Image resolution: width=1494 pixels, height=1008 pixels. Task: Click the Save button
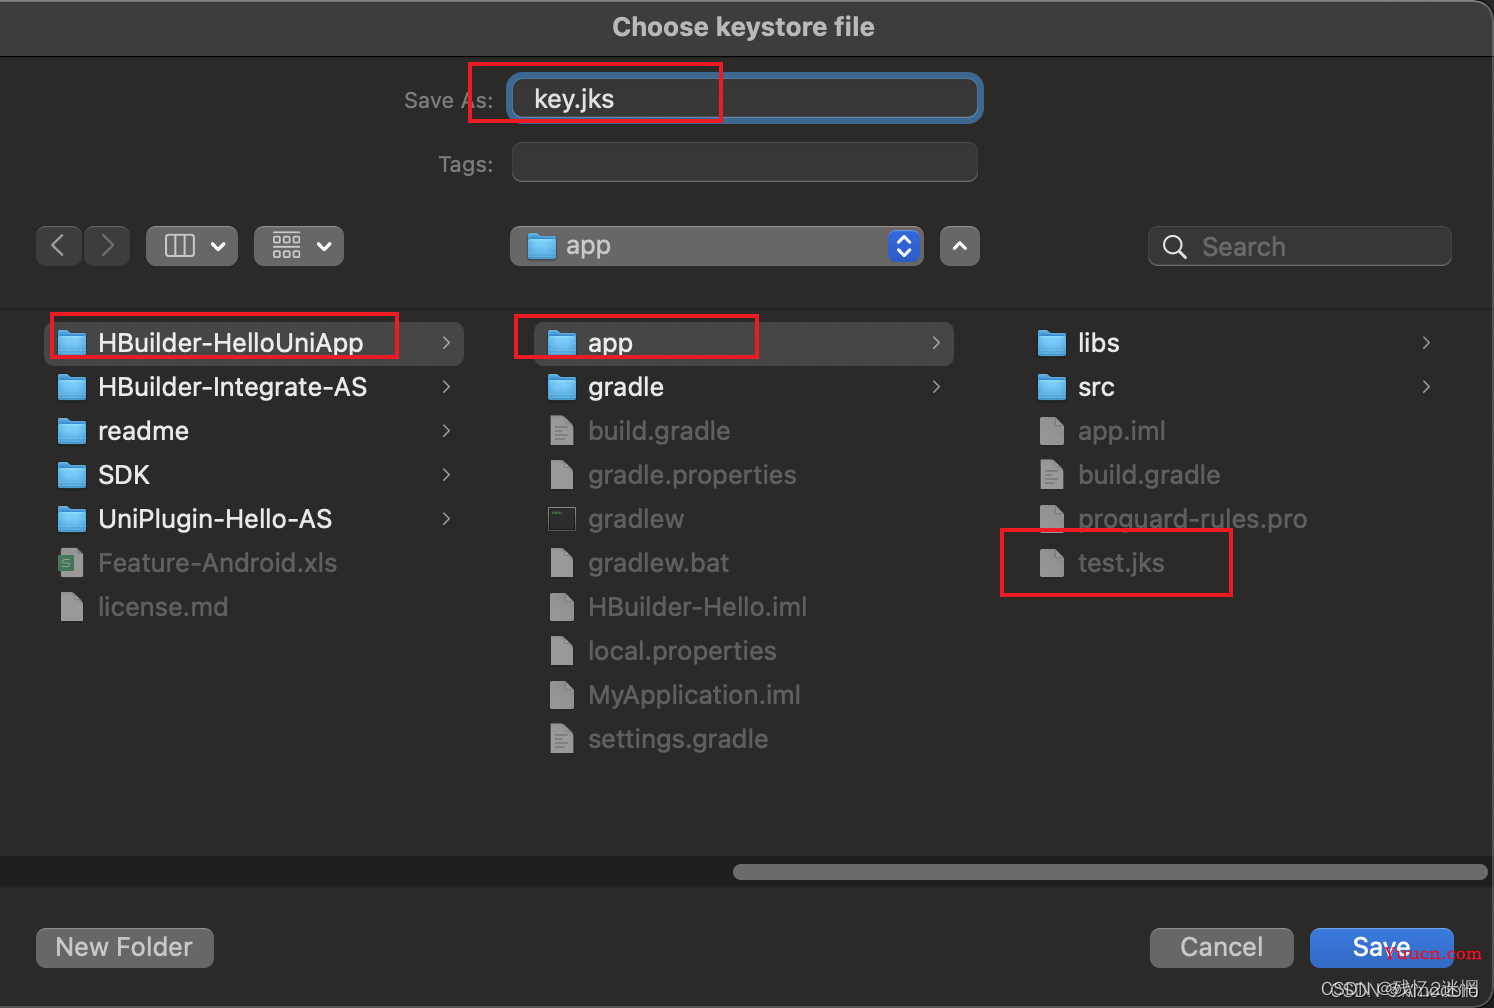point(1382,947)
